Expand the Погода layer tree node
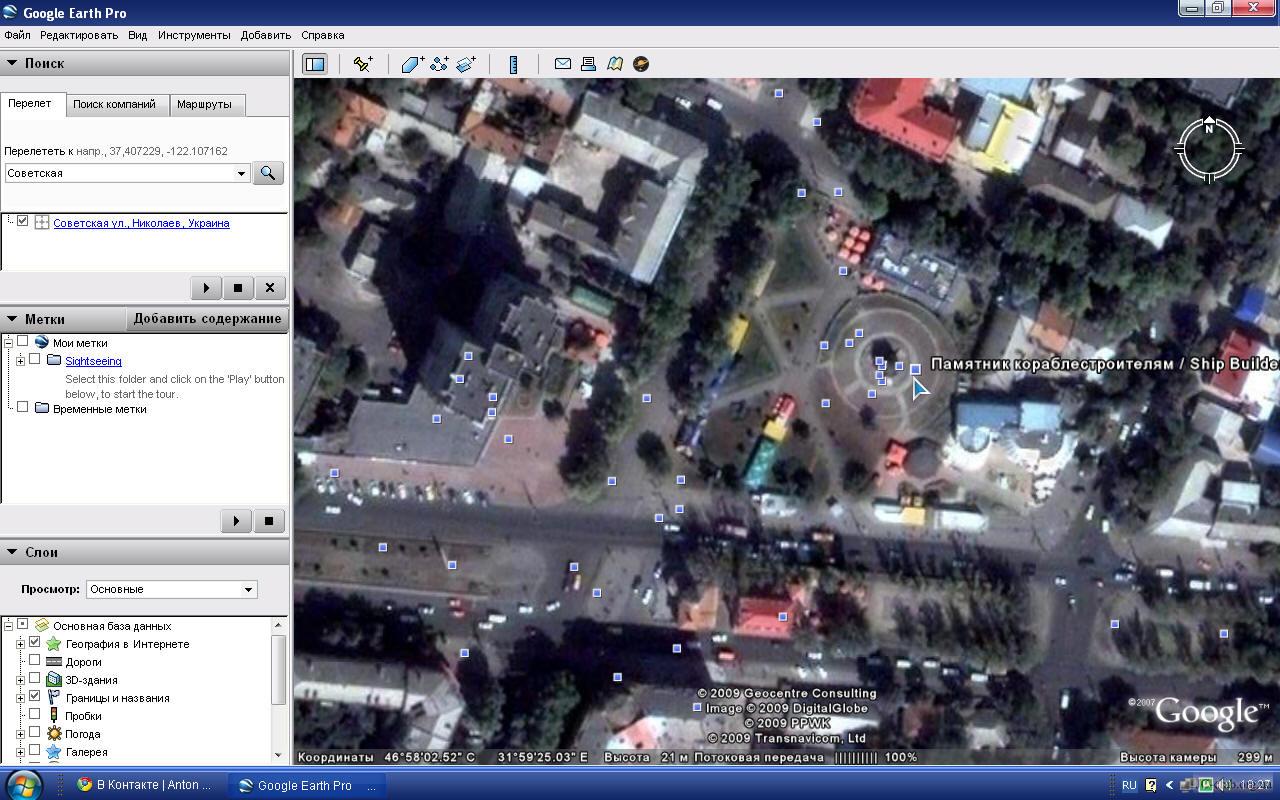 20,734
